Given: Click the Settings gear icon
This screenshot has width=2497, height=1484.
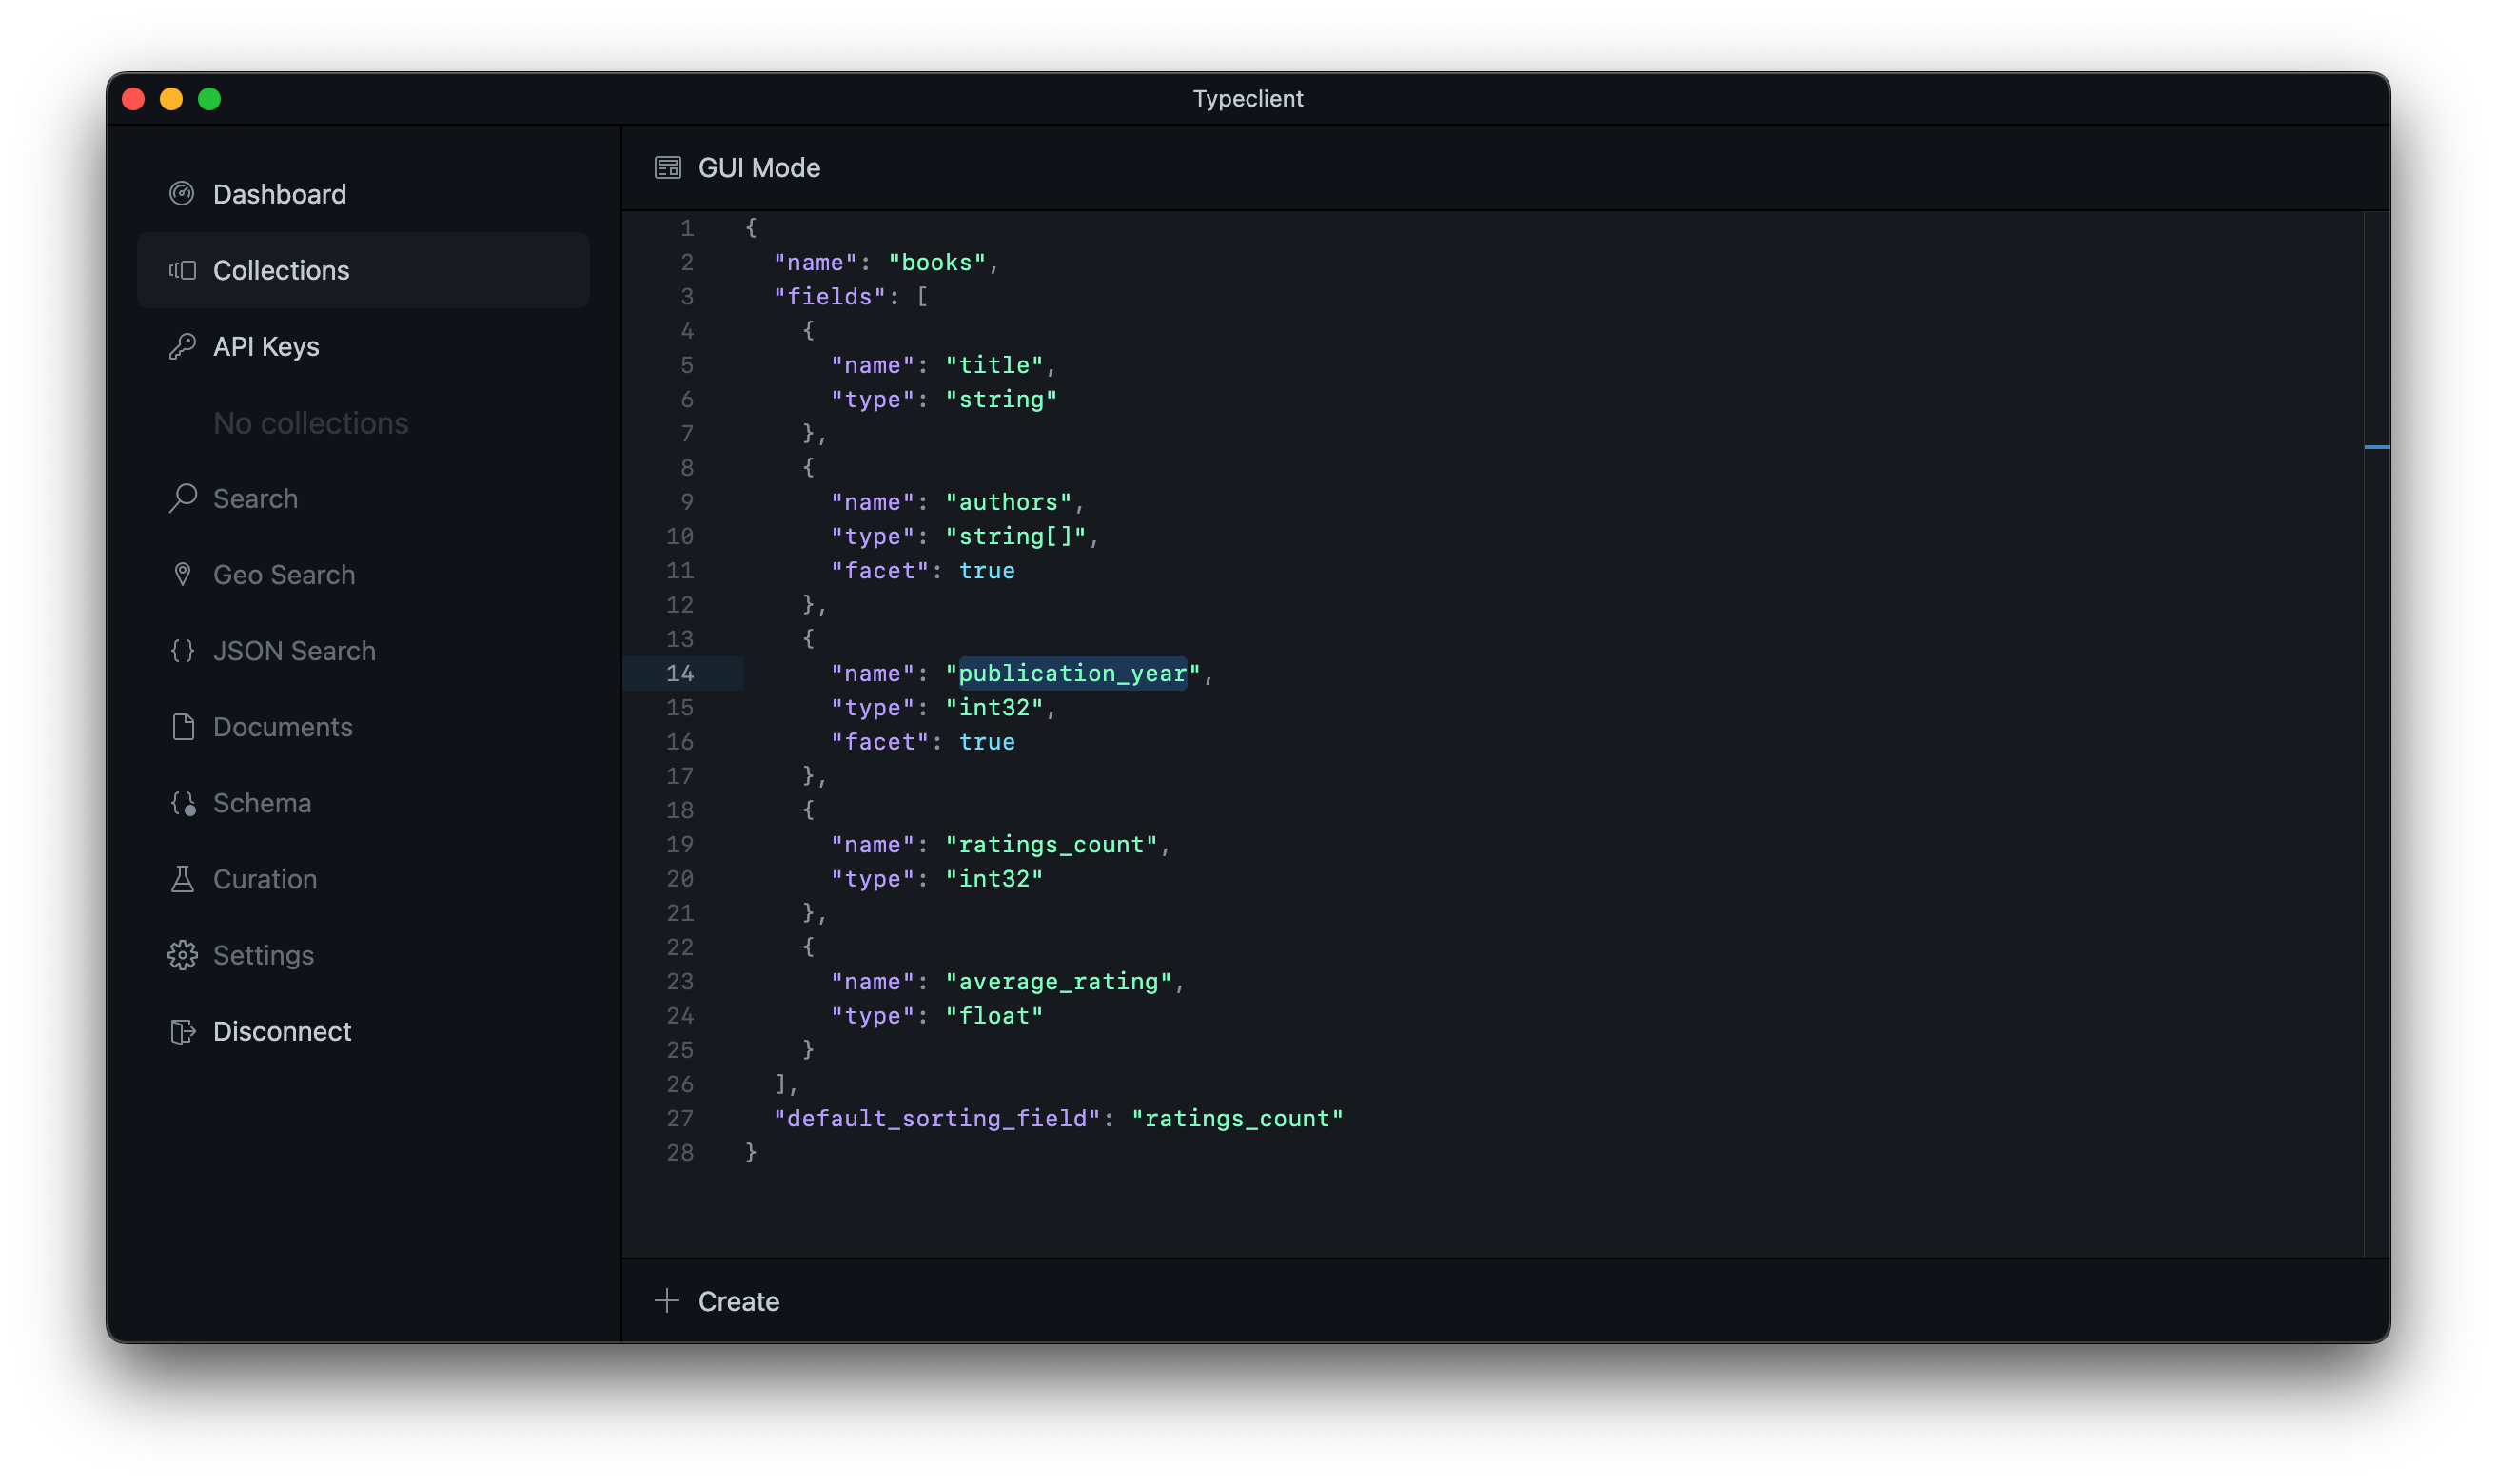Looking at the screenshot, I should pyautogui.click(x=182, y=954).
